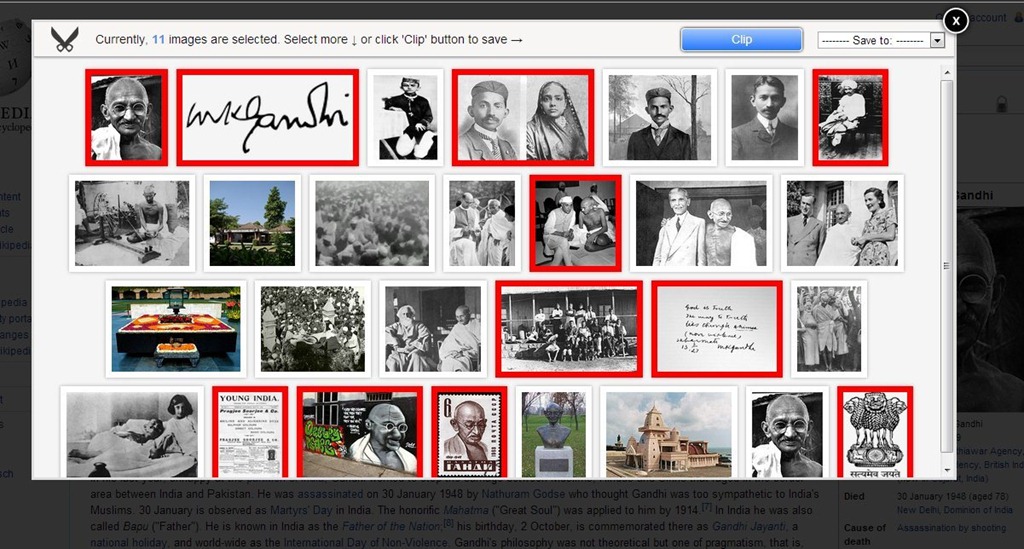Select the blurry crowd photo

click(372, 223)
